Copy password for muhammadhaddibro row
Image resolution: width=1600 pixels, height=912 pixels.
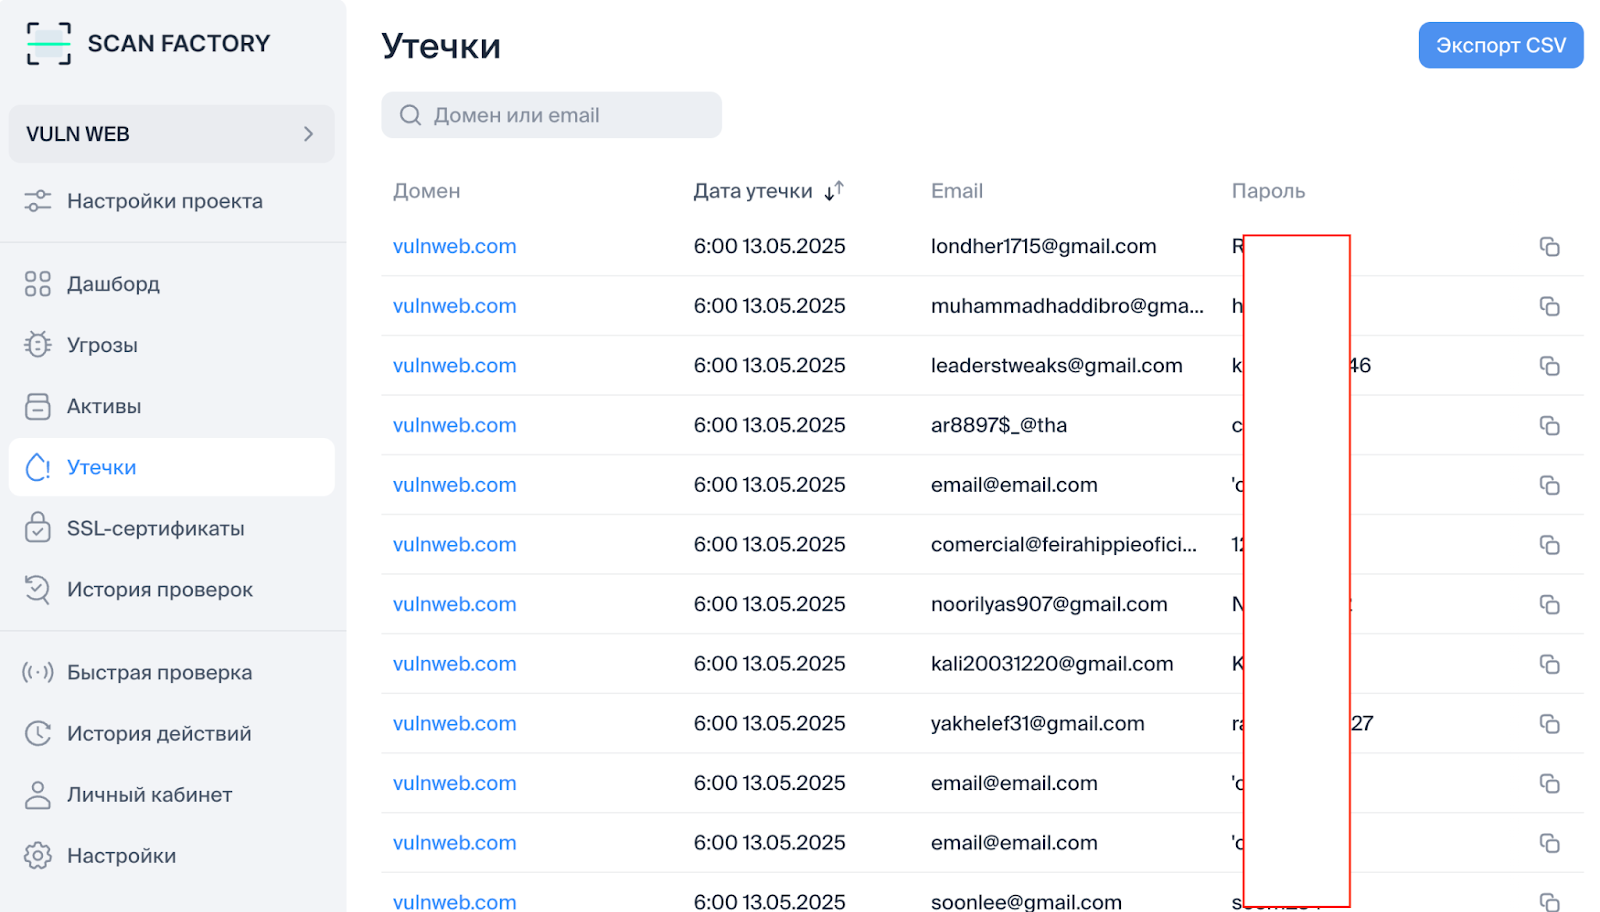coord(1549,306)
